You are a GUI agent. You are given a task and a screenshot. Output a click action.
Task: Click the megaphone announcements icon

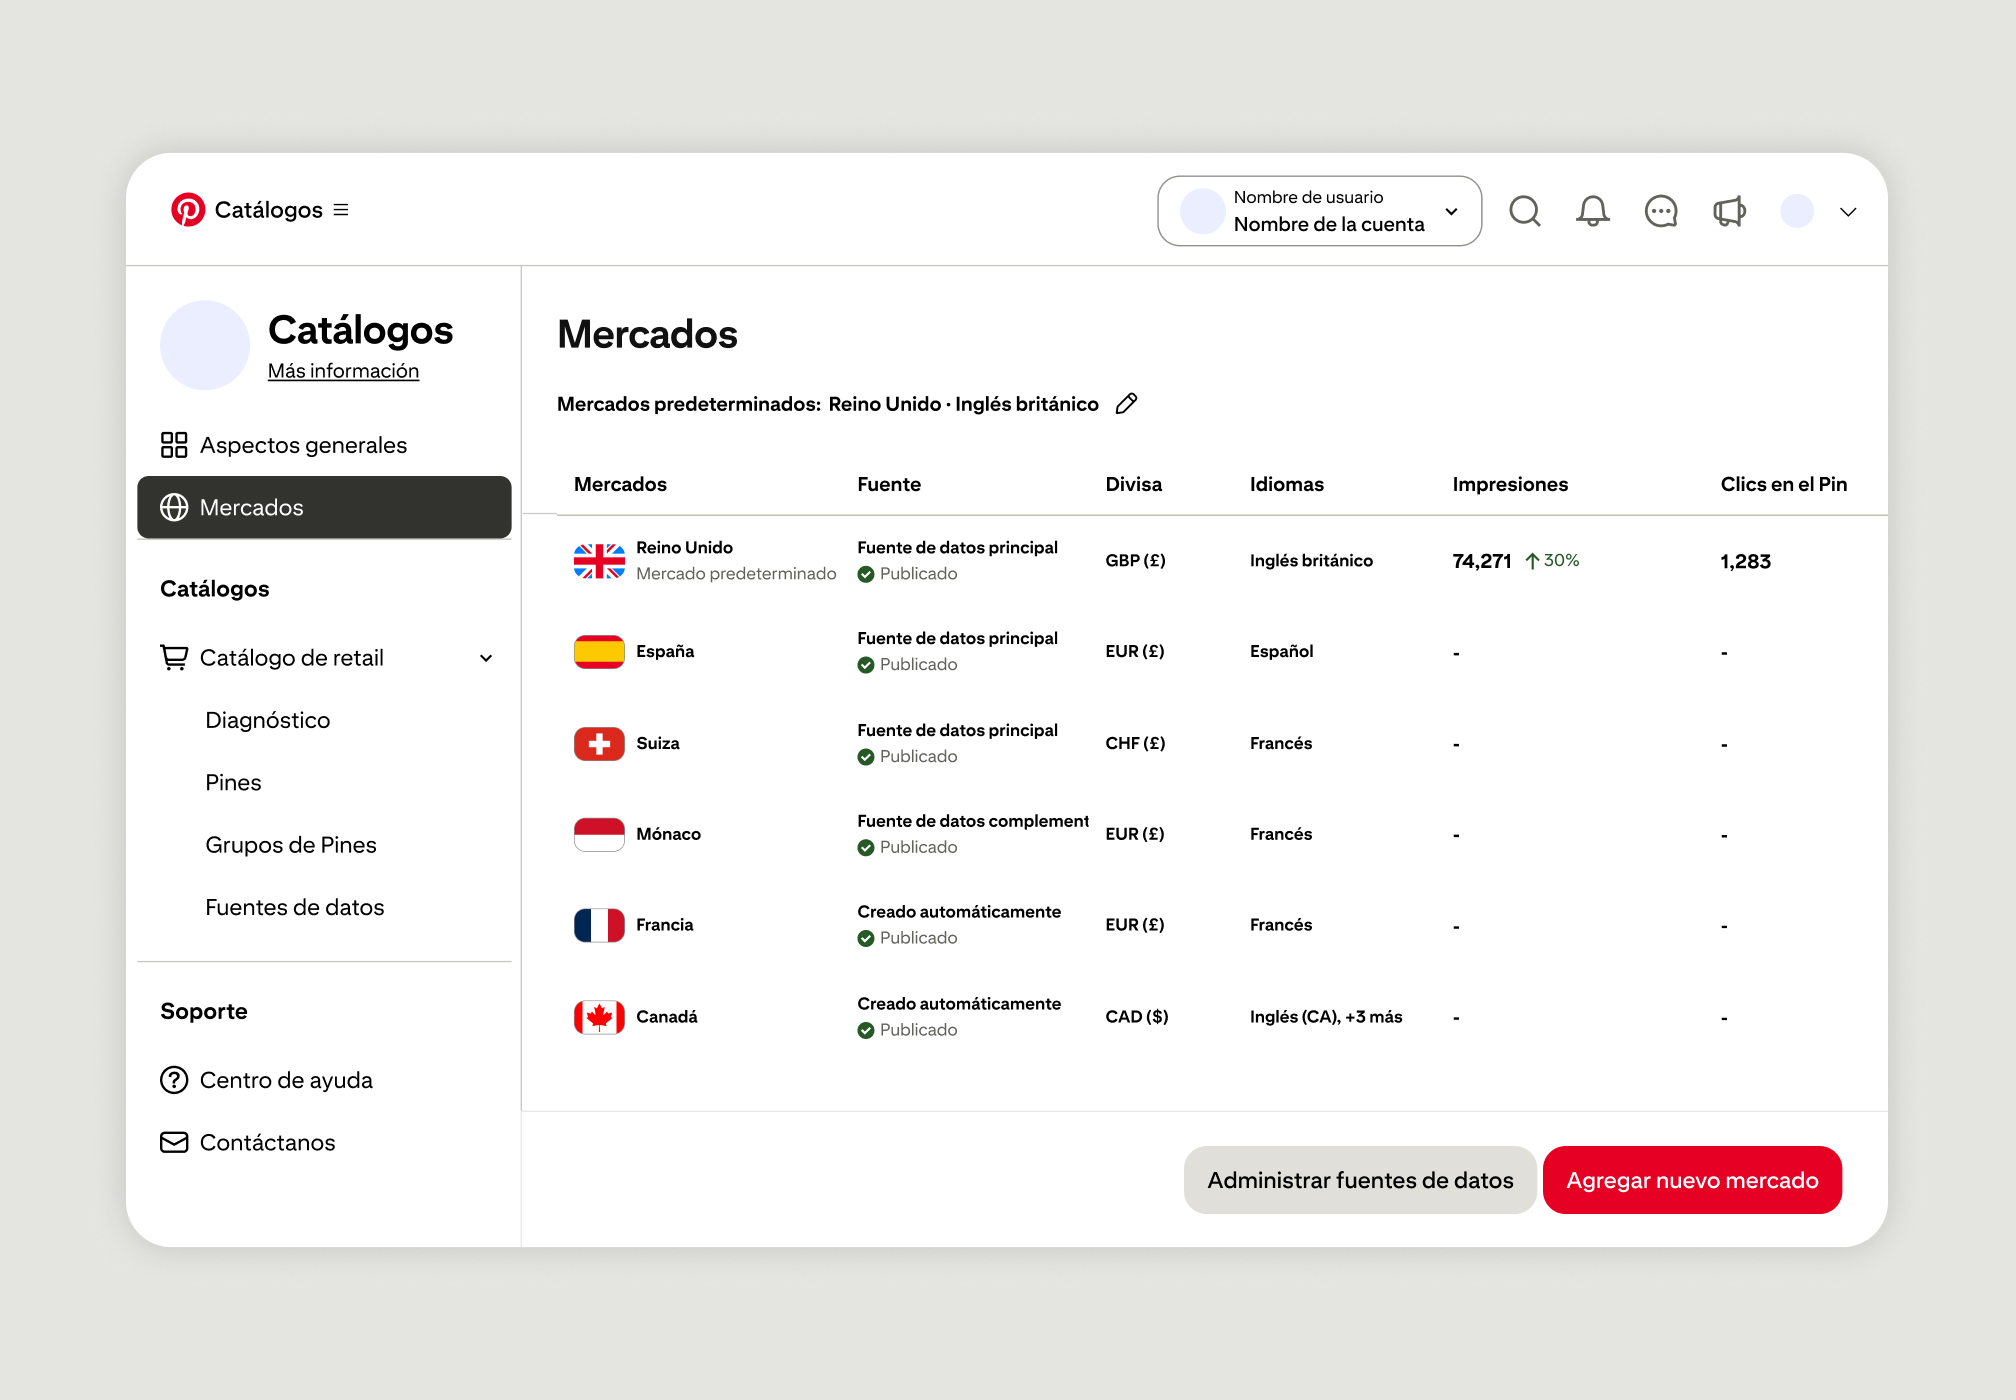click(x=1729, y=211)
